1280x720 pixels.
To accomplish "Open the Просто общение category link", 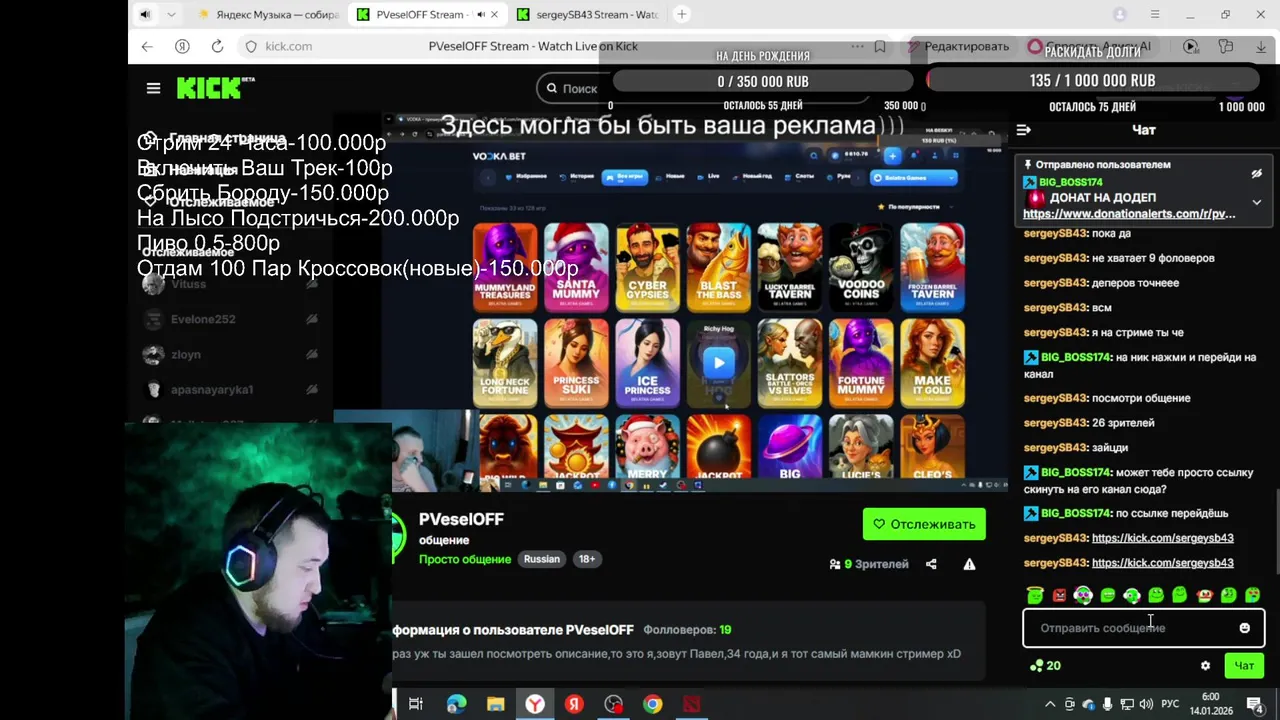I will point(465,559).
